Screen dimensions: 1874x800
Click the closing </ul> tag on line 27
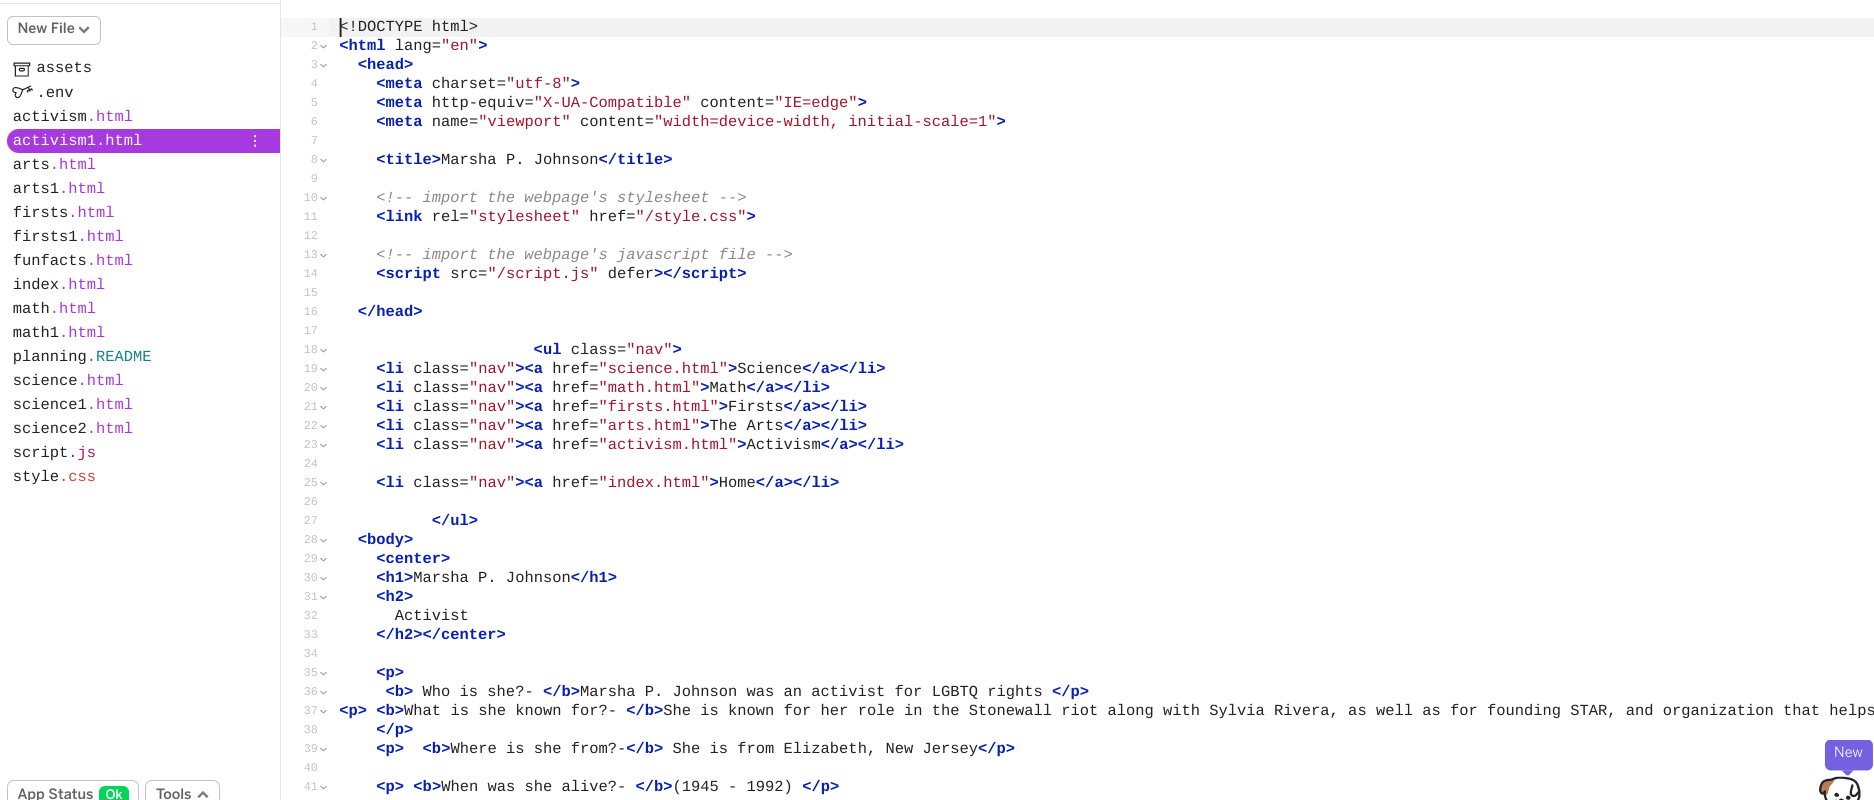click(x=455, y=521)
